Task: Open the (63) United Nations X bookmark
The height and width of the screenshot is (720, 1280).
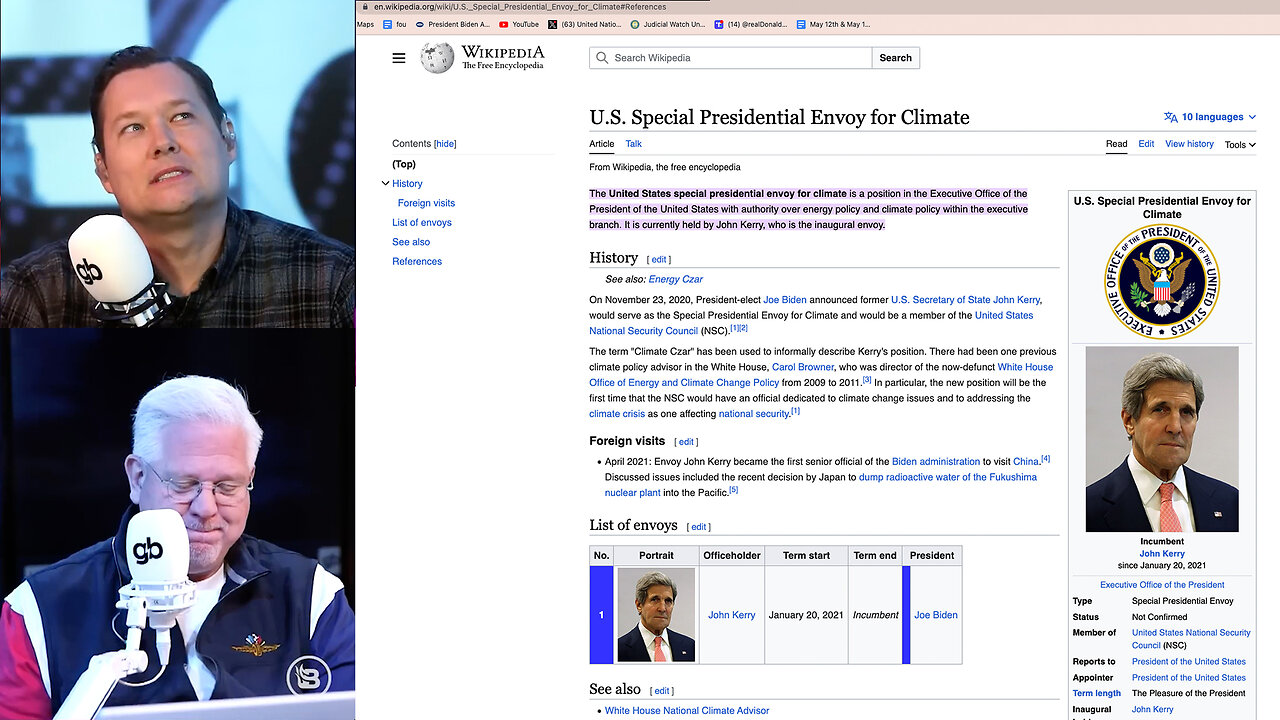Action: click(x=584, y=24)
